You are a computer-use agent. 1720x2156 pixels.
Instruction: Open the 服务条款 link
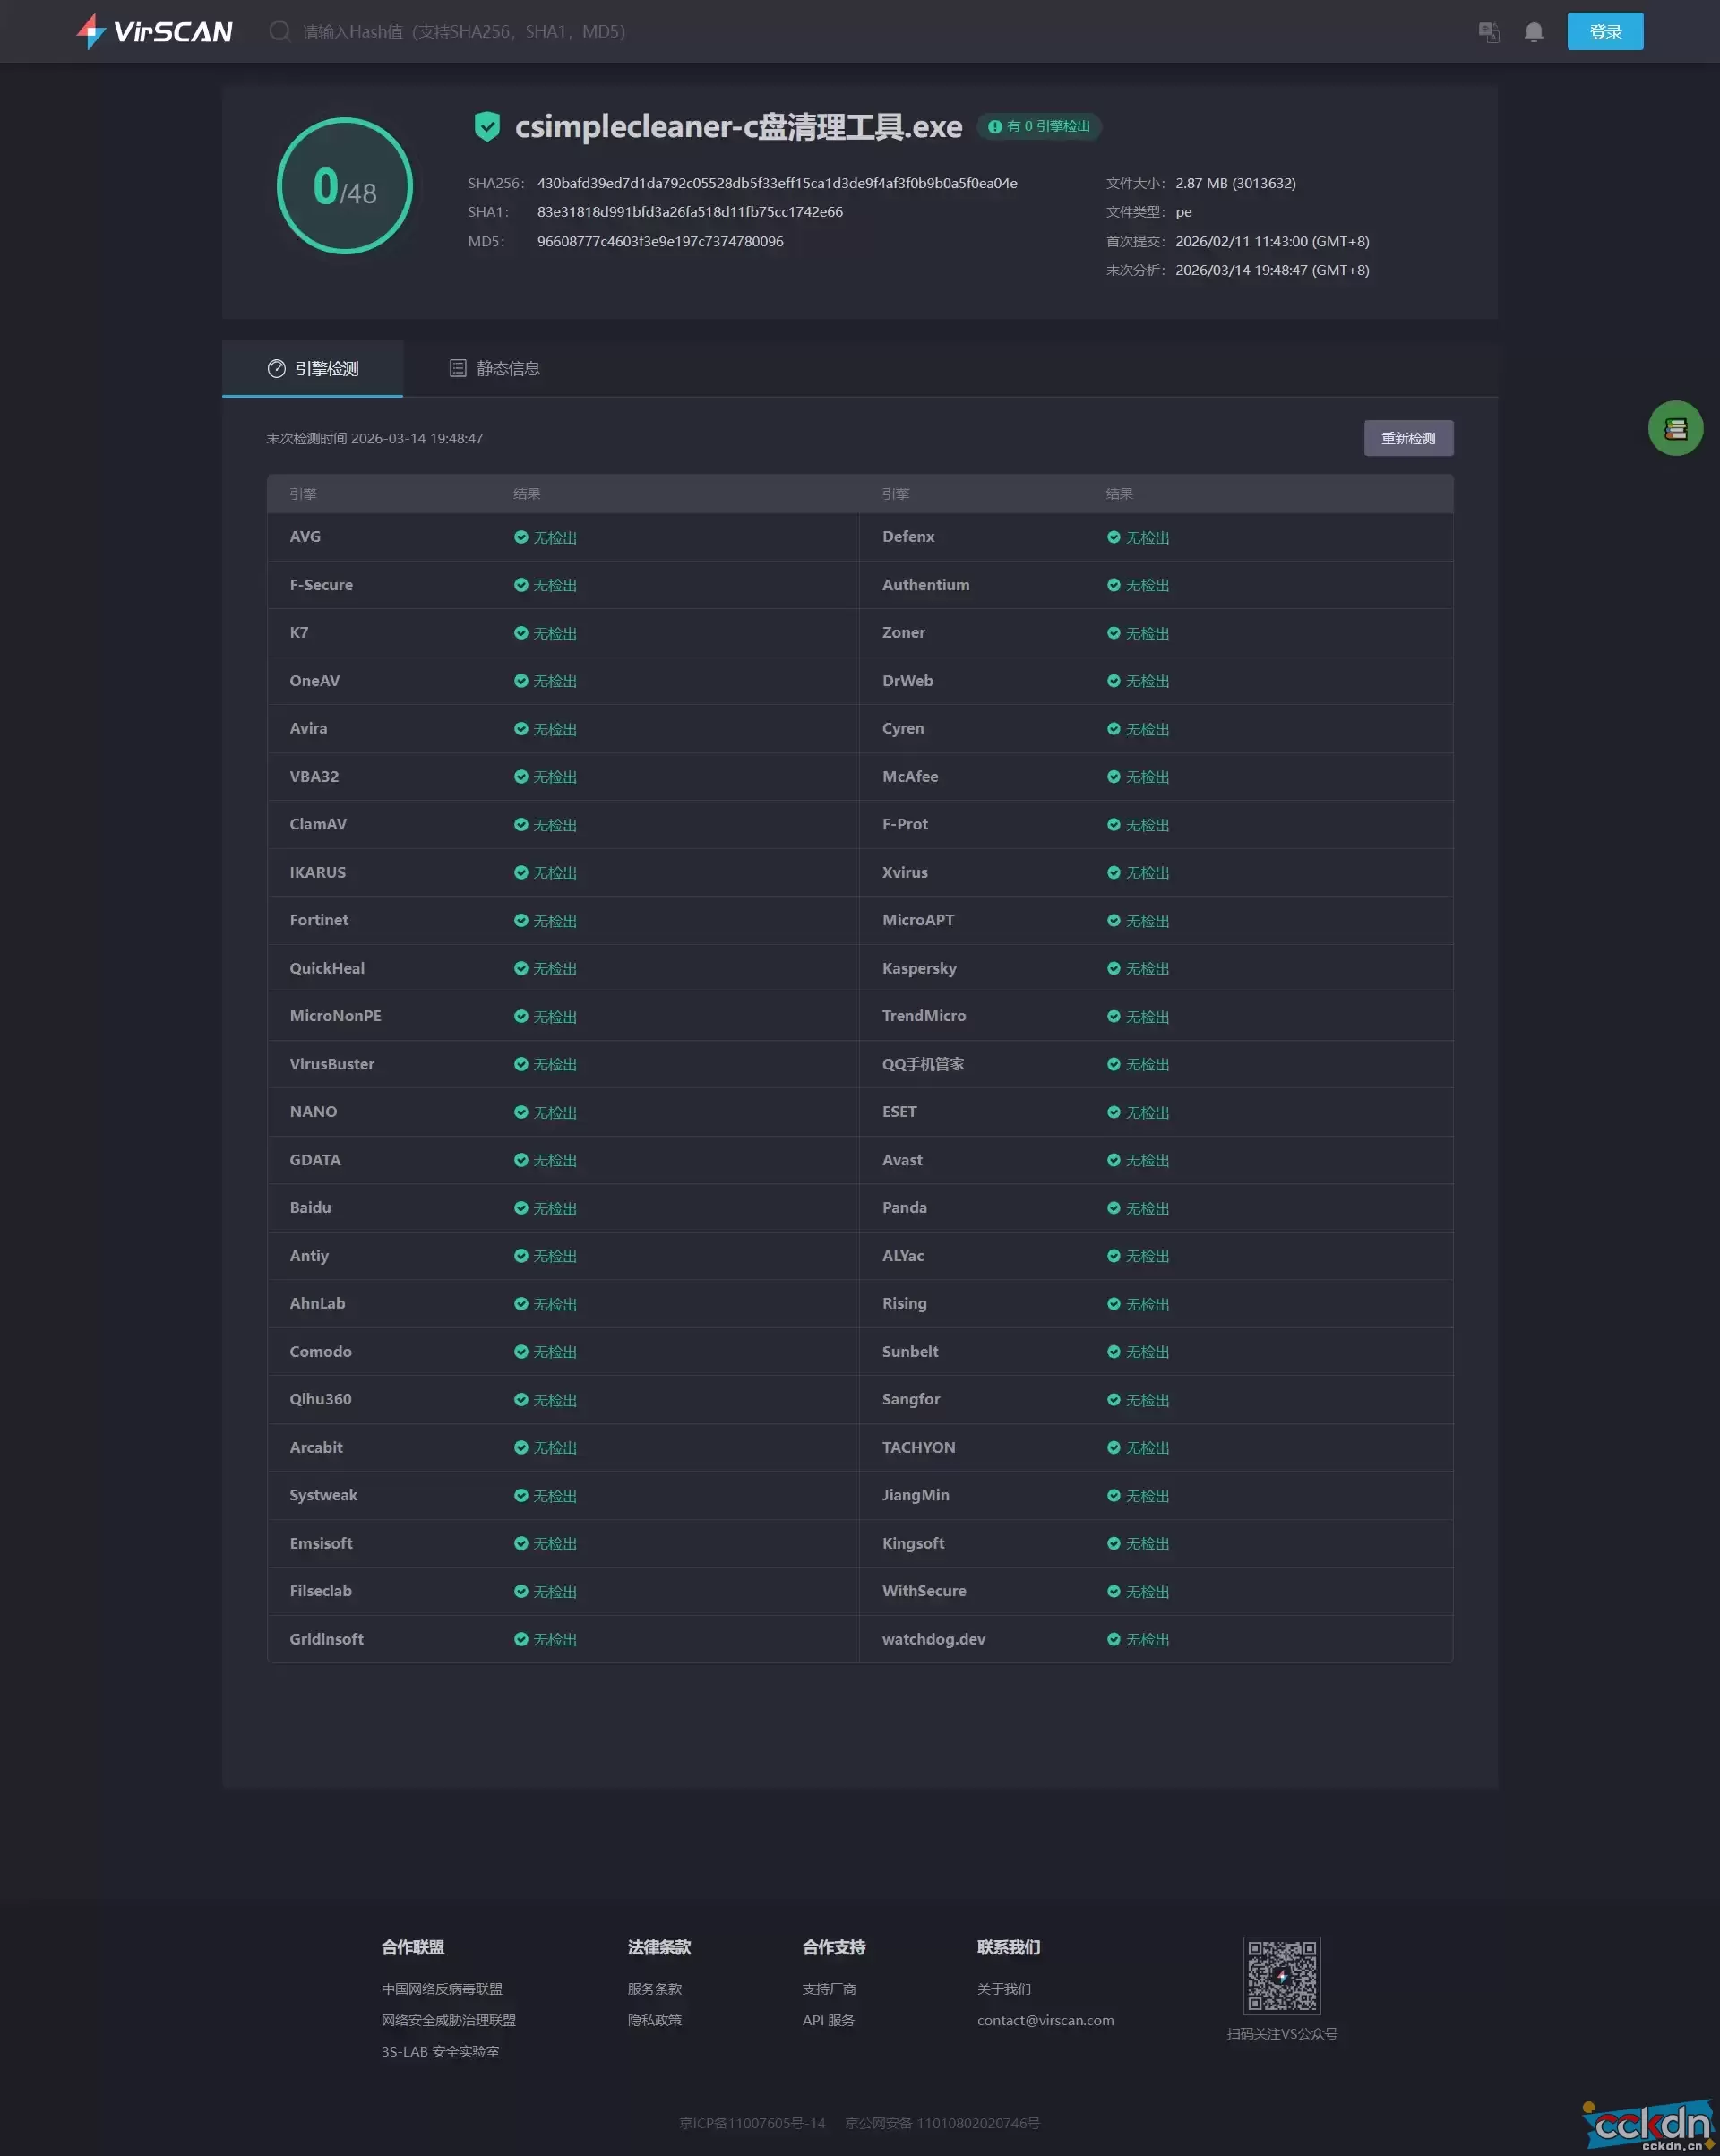654,1989
